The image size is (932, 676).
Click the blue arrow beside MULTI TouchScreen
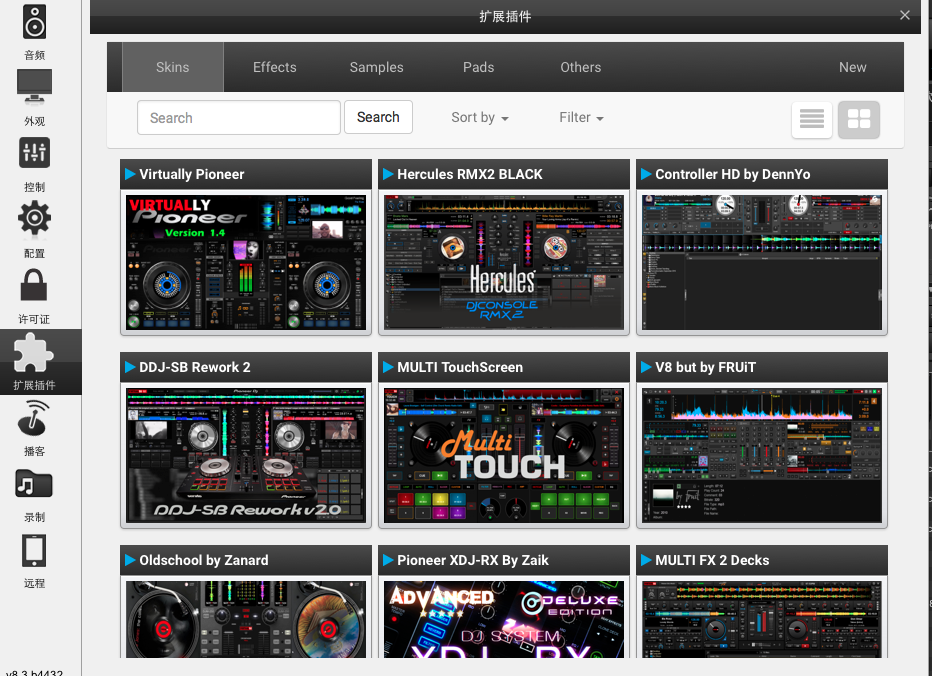(388, 367)
